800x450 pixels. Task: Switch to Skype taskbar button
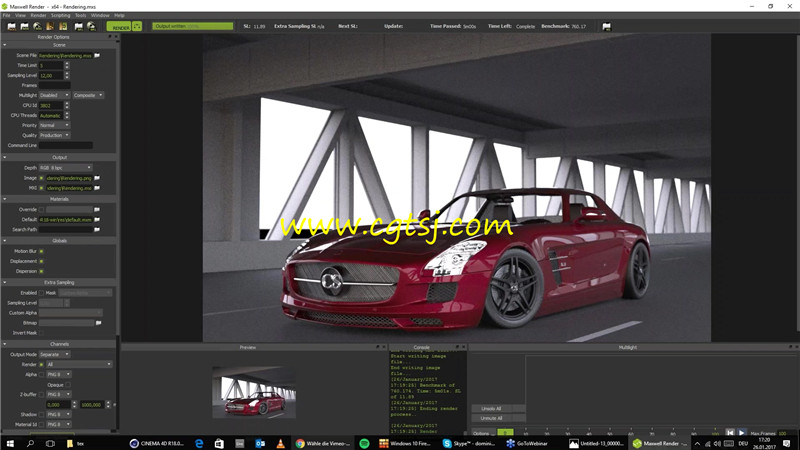pyautogui.click(x=469, y=443)
